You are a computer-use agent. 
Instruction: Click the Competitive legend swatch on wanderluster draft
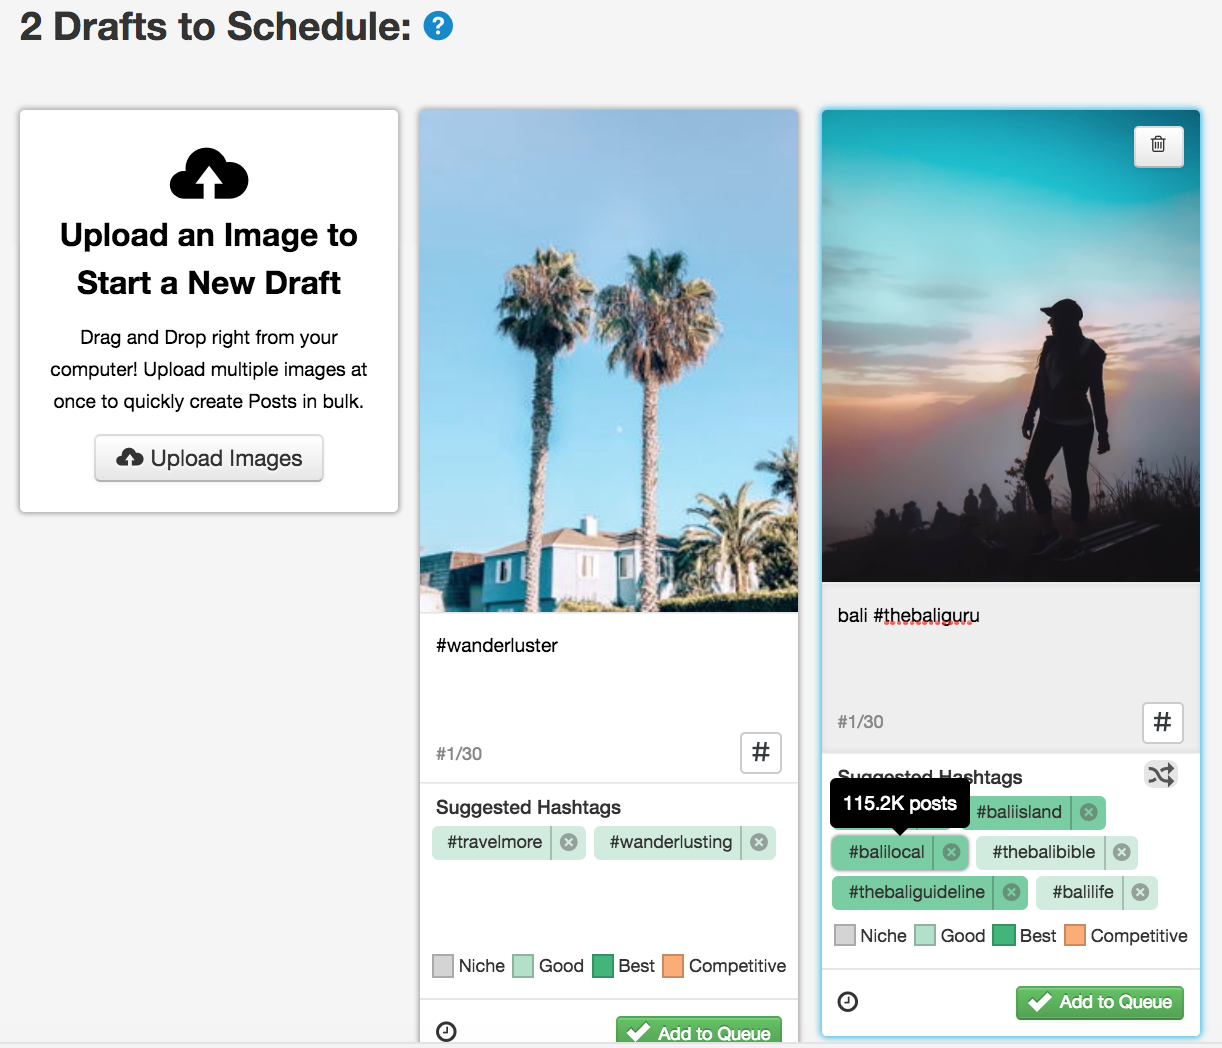673,966
